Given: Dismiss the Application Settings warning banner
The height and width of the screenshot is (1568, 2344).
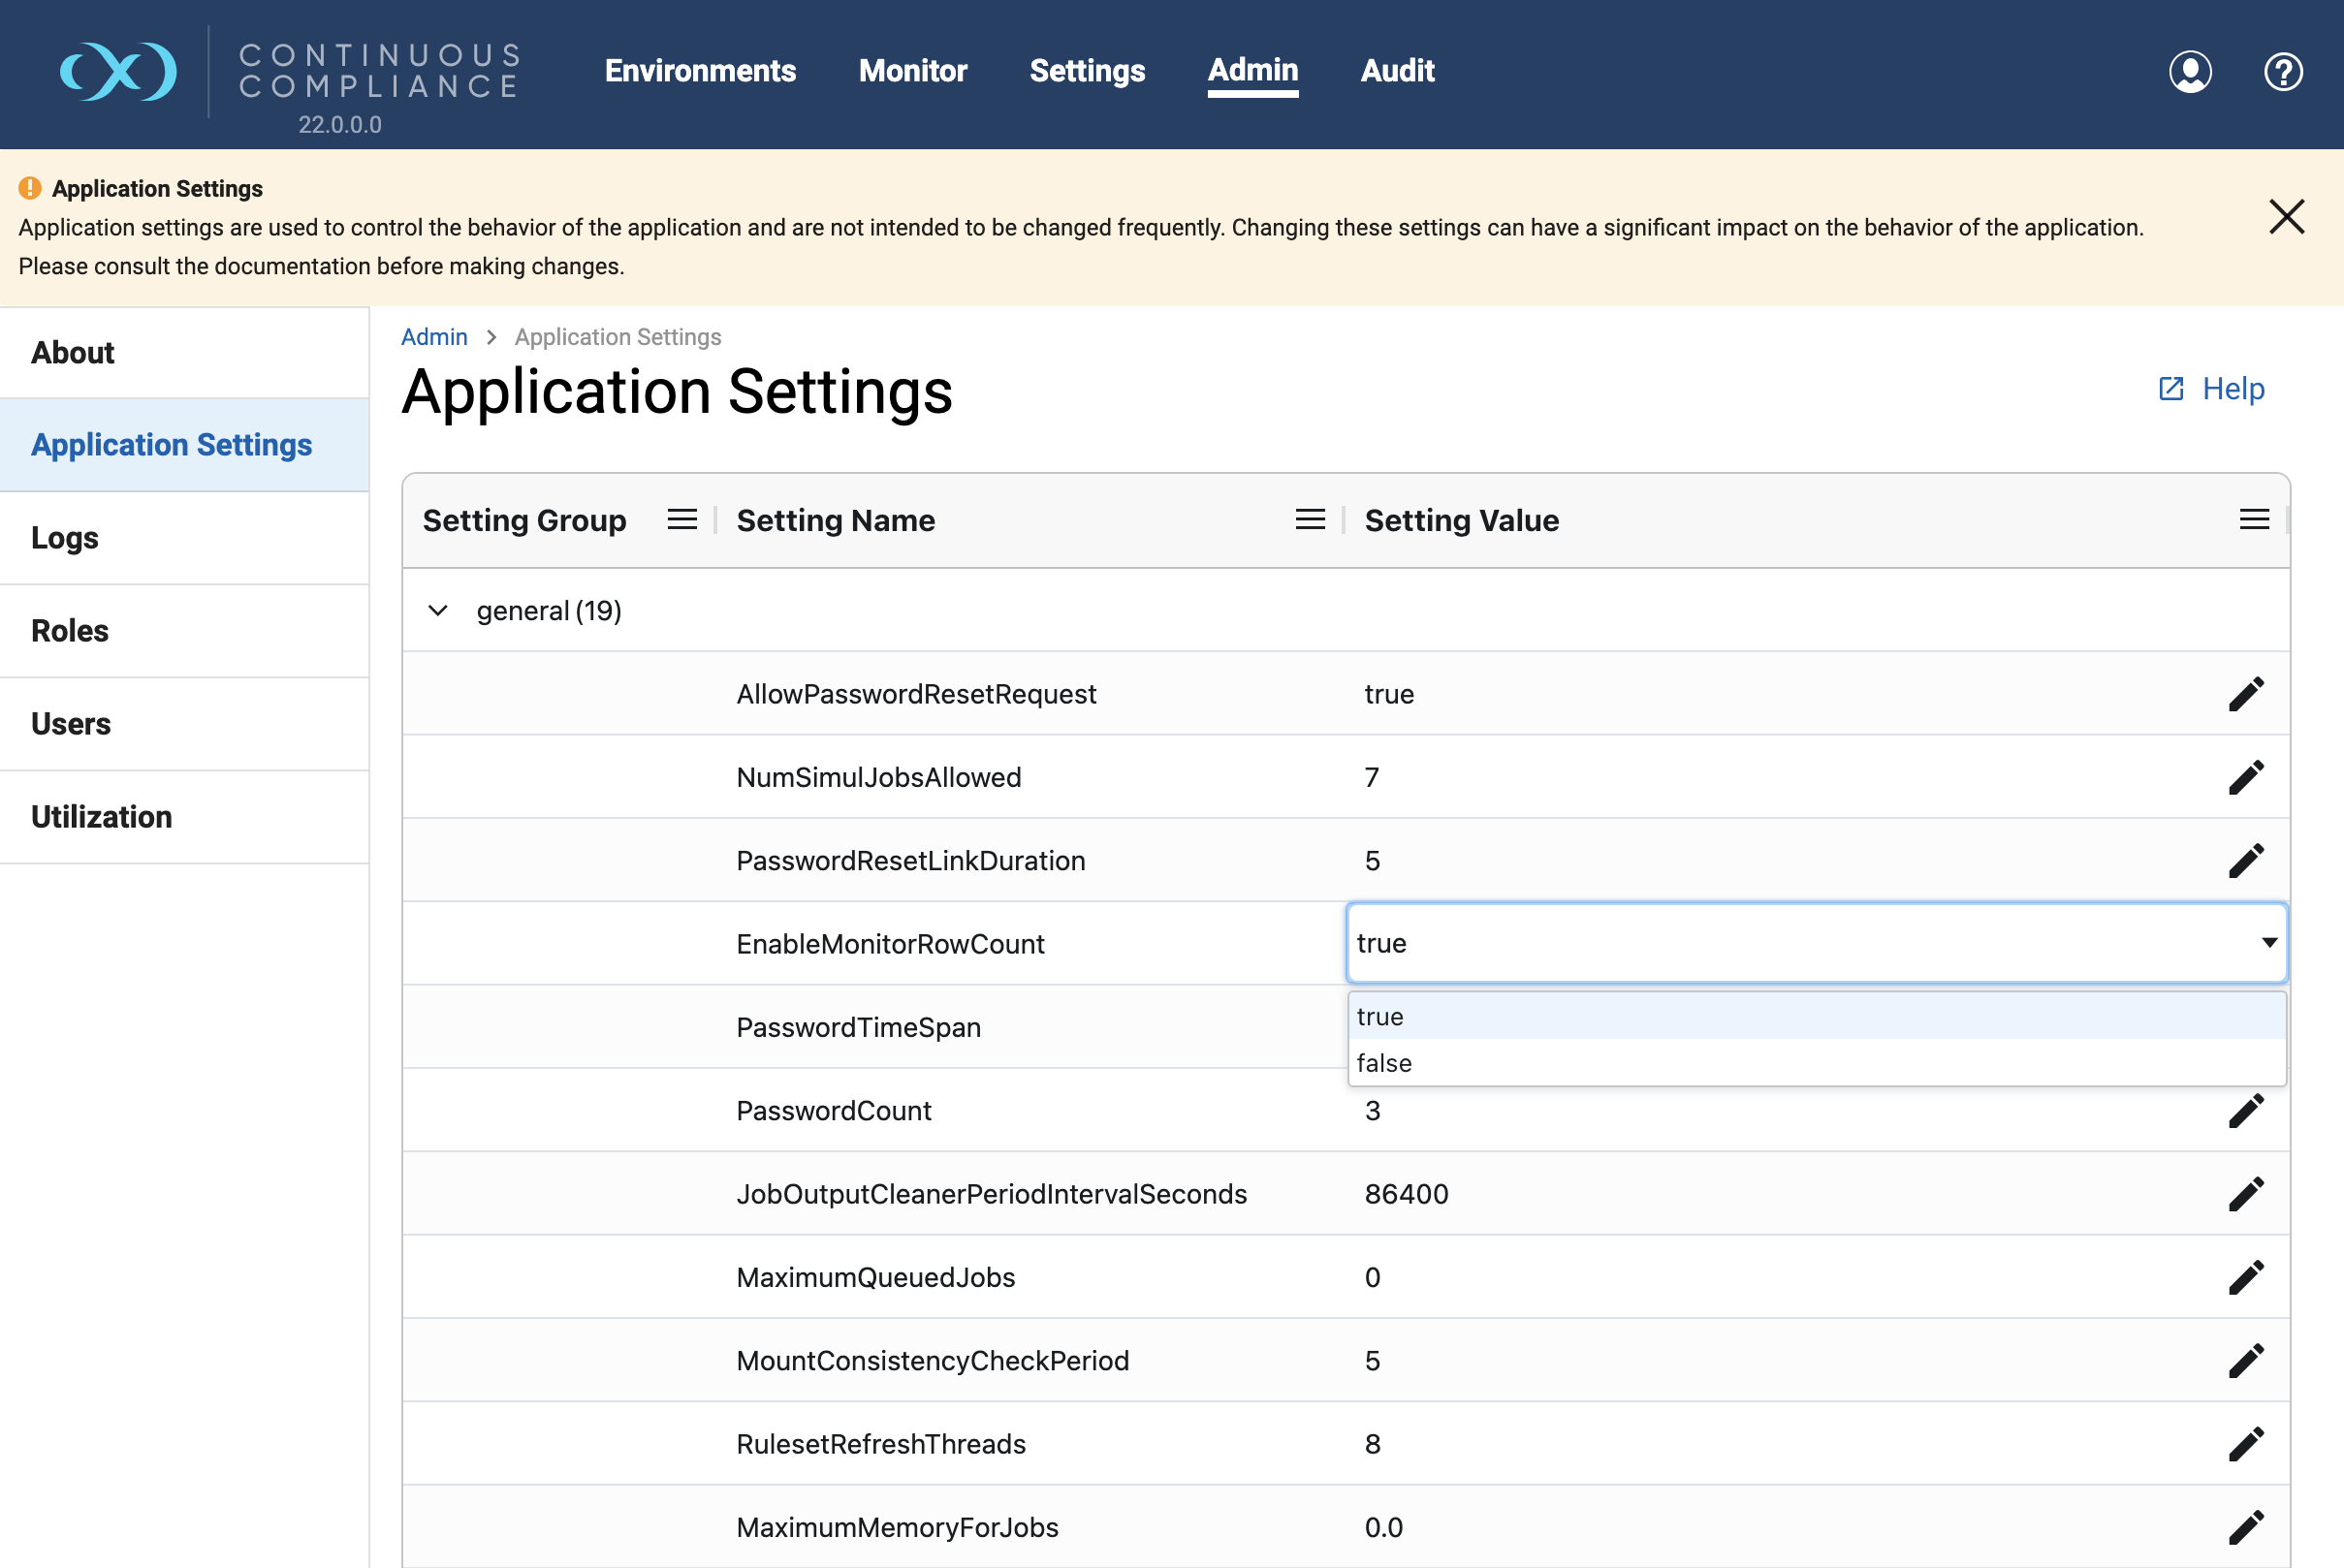Looking at the screenshot, I should tap(2286, 217).
